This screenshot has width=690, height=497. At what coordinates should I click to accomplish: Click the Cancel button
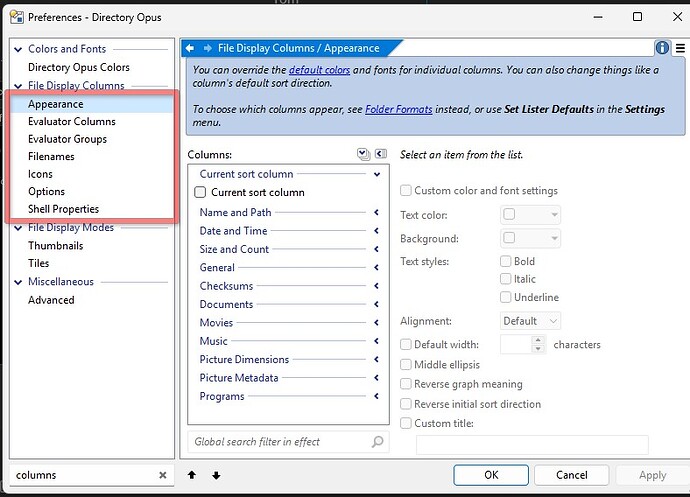(x=572, y=475)
